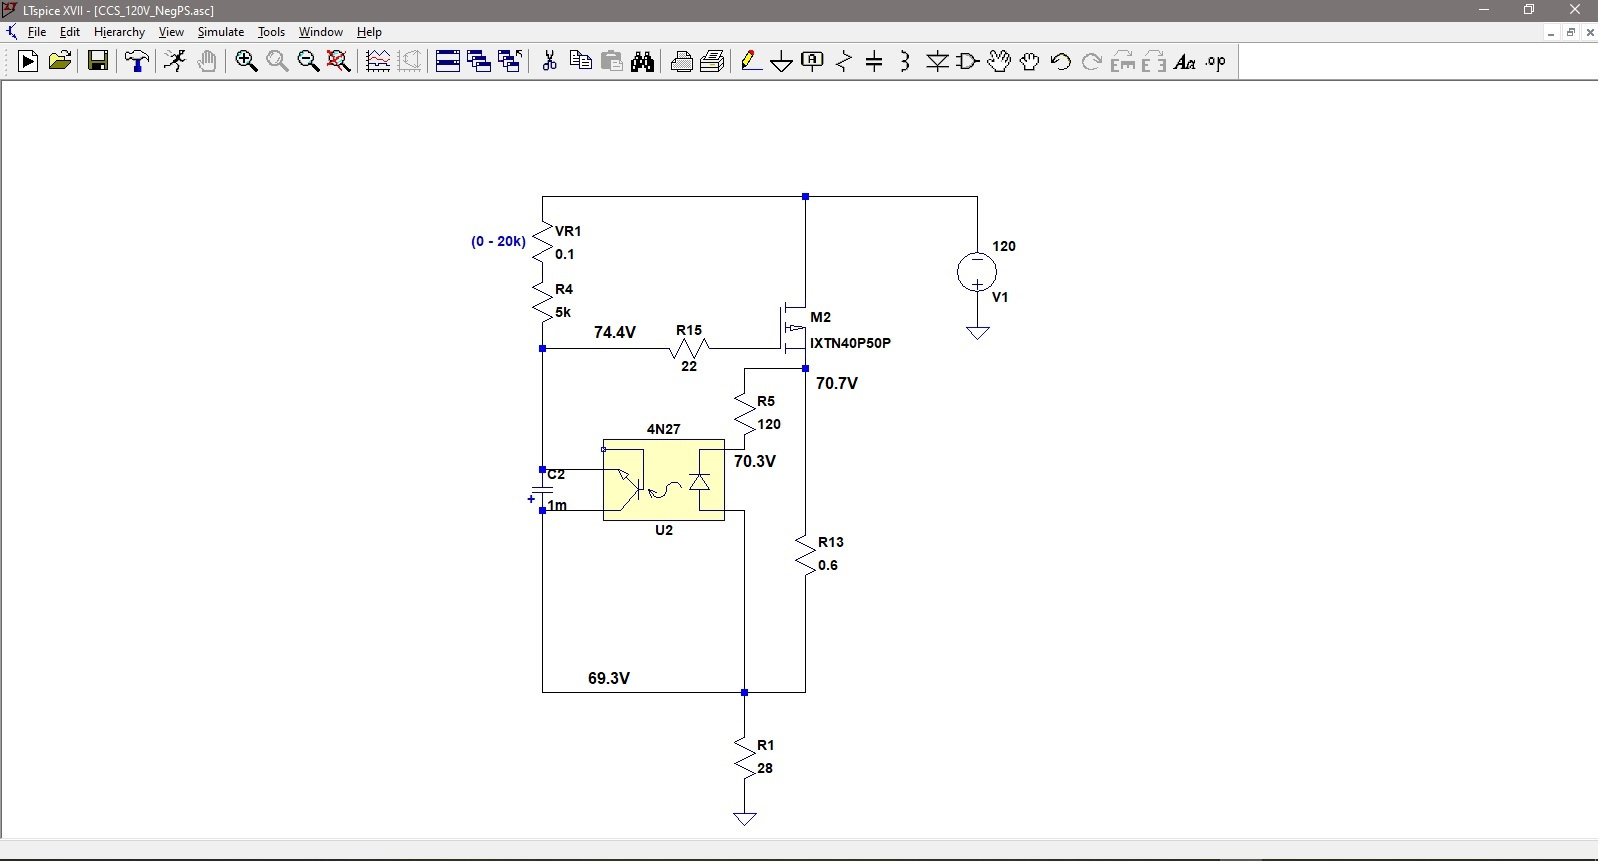The height and width of the screenshot is (864, 1601).
Task: Select the Drag closed-hand tool
Action: tap(1029, 62)
